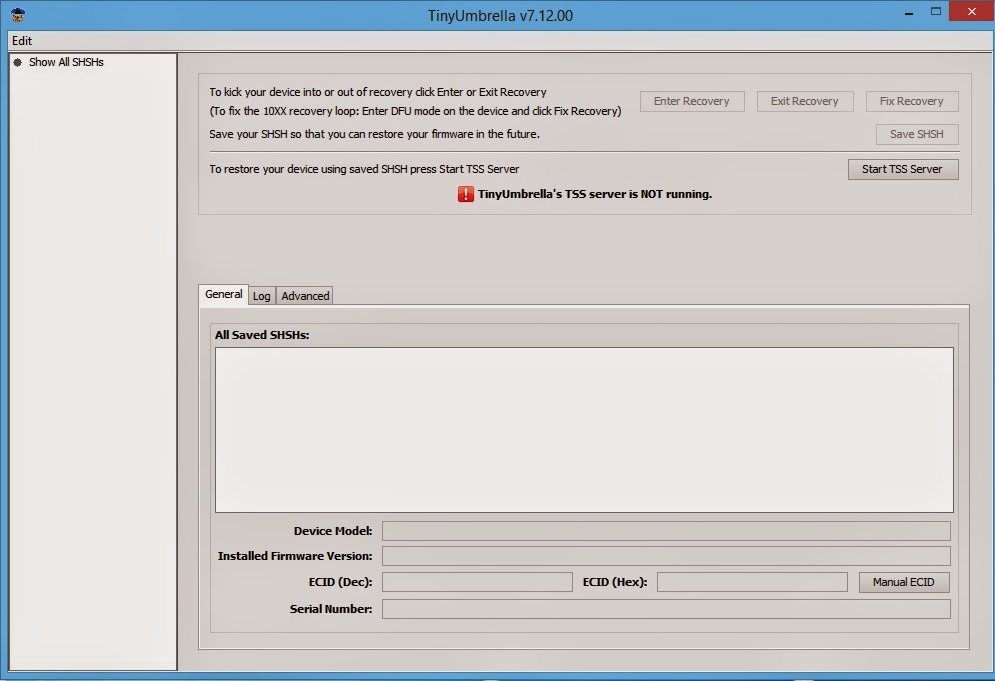This screenshot has height=681, width=995.
Task: Click the TinyUmbrella app icon in title bar
Action: point(18,15)
